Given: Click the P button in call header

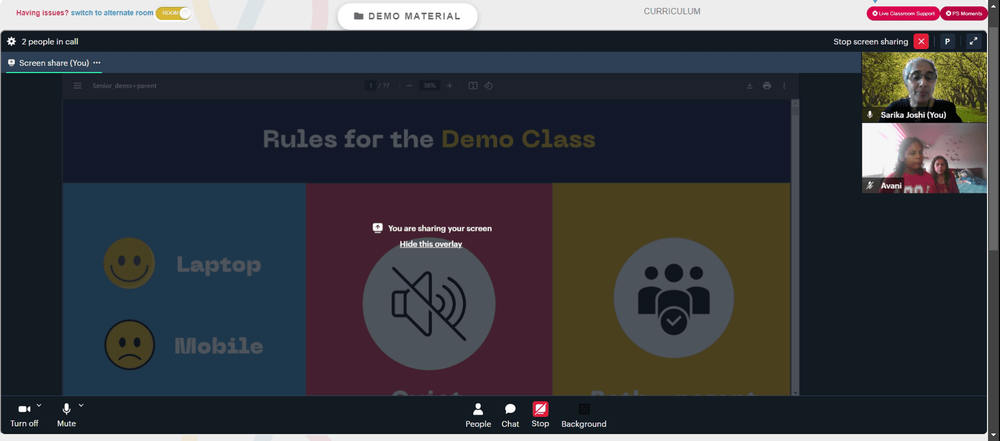Looking at the screenshot, I should tap(947, 41).
